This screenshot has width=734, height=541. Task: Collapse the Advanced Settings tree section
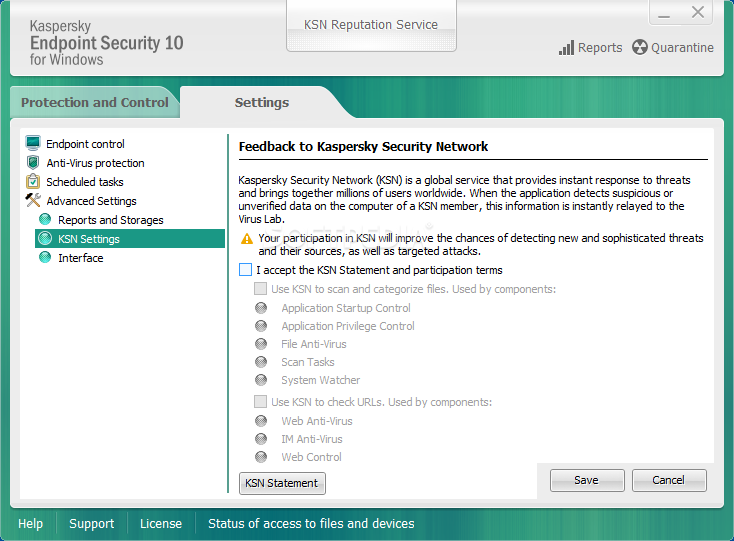coord(90,201)
